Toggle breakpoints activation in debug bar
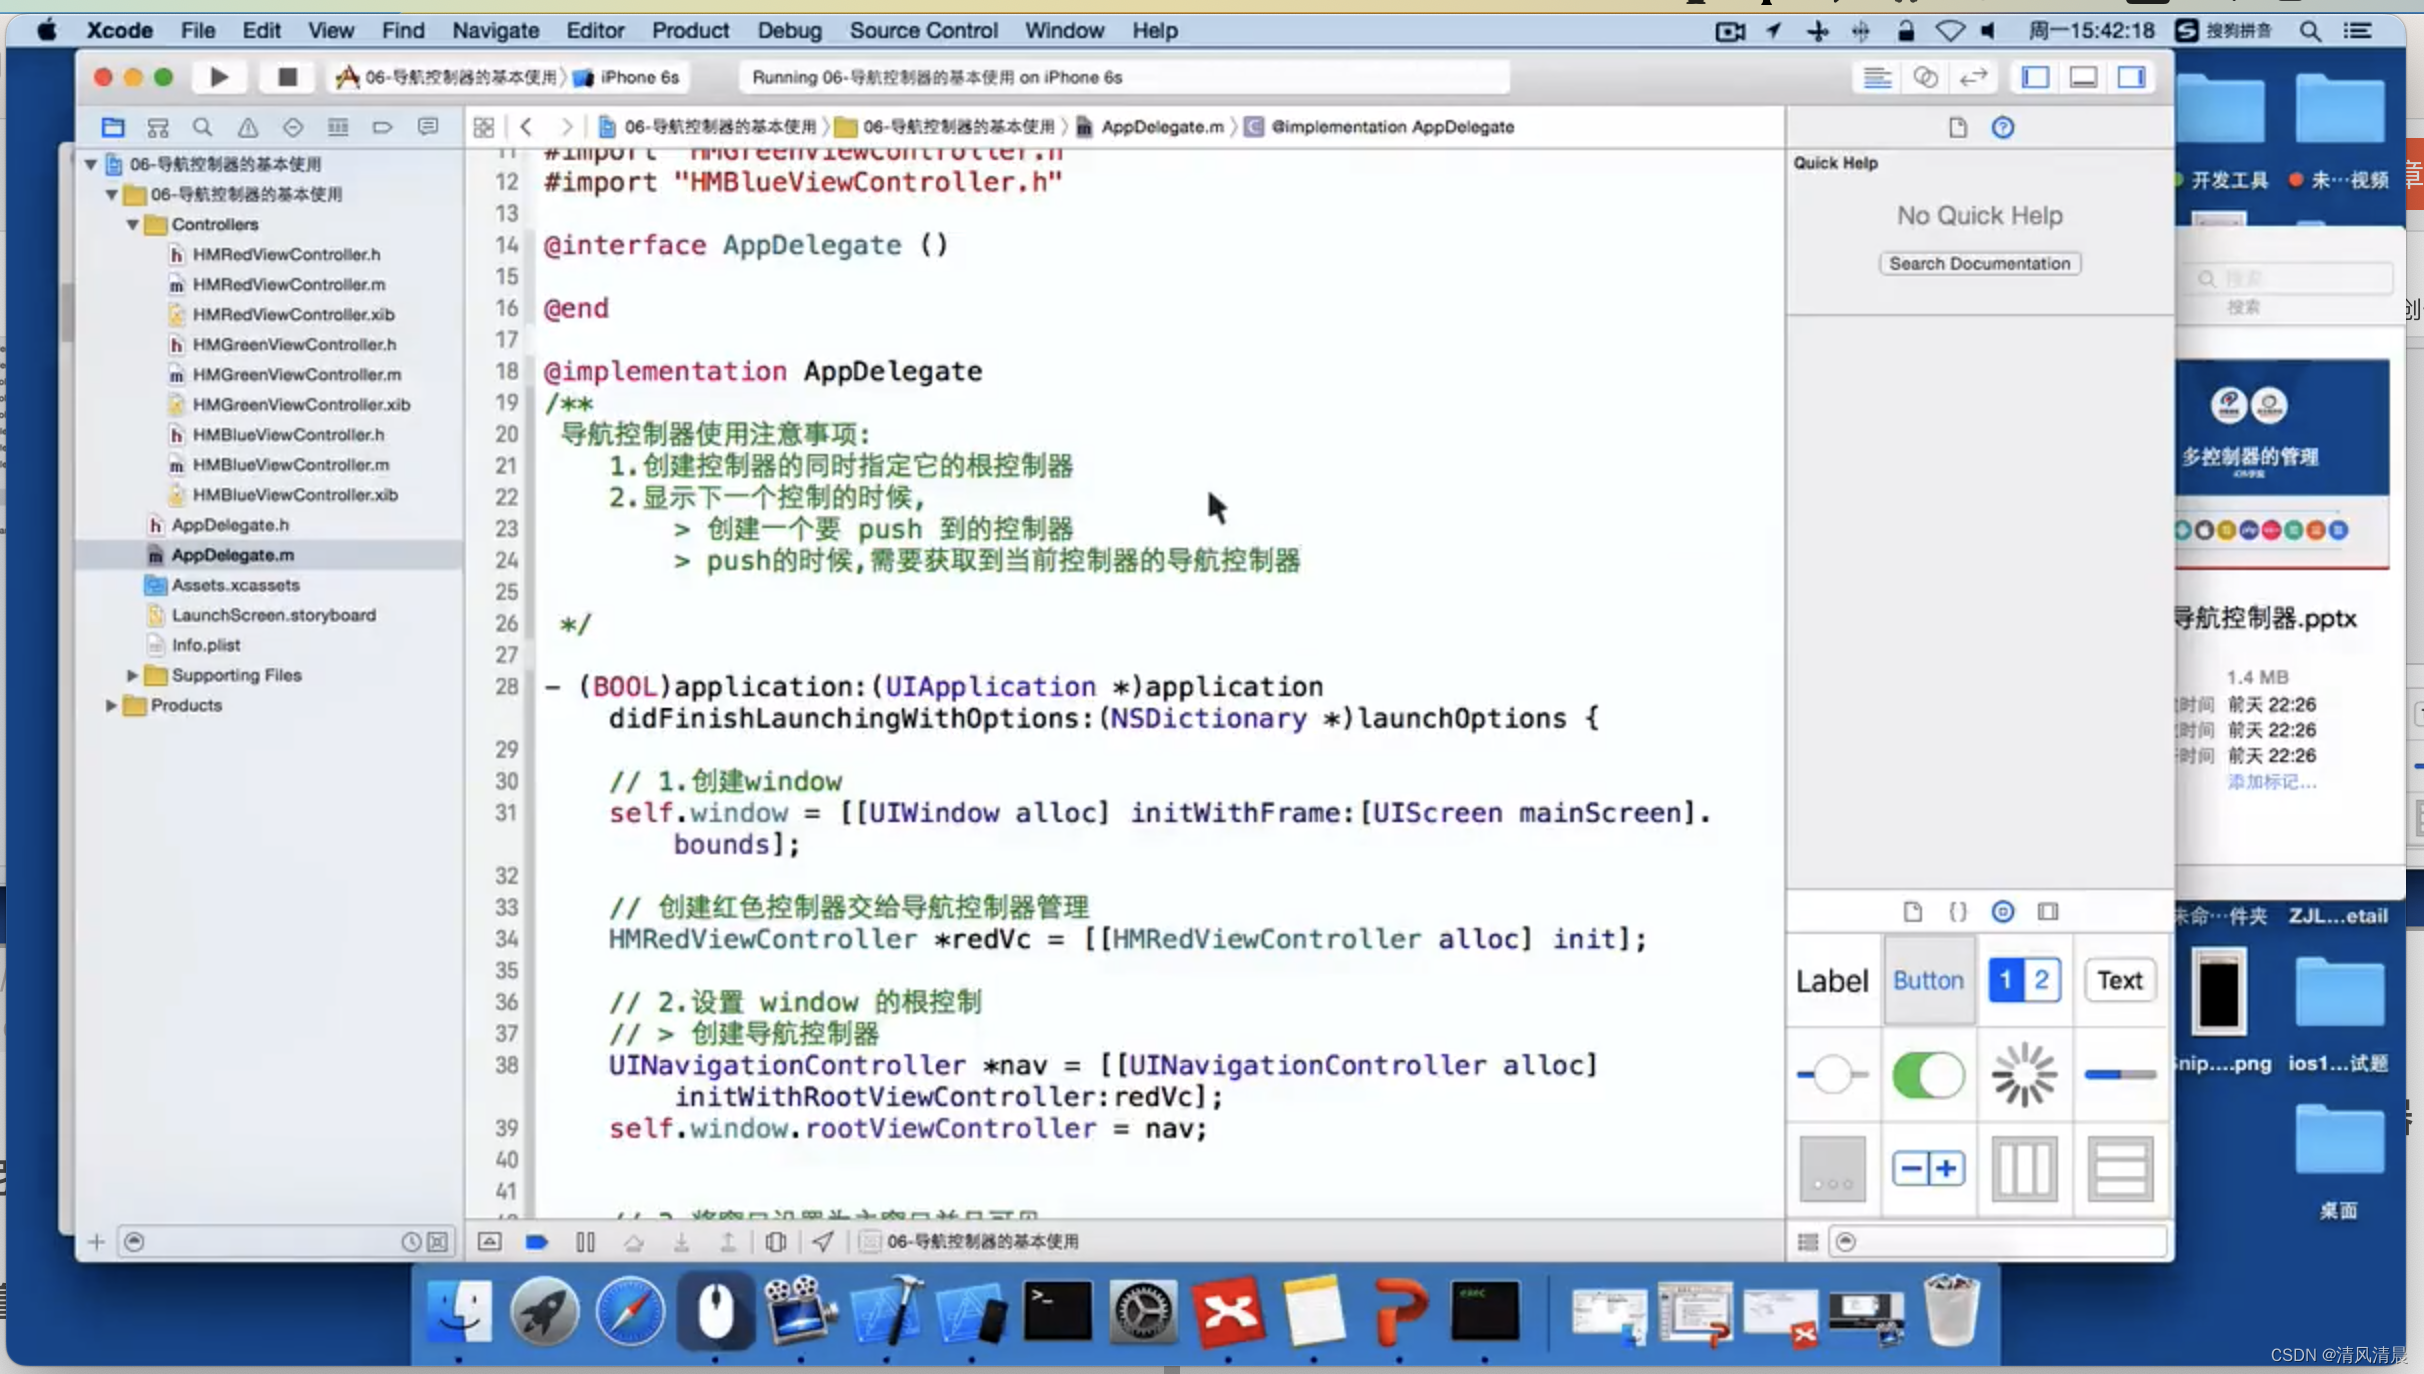The width and height of the screenshot is (2424, 1374). point(537,1241)
